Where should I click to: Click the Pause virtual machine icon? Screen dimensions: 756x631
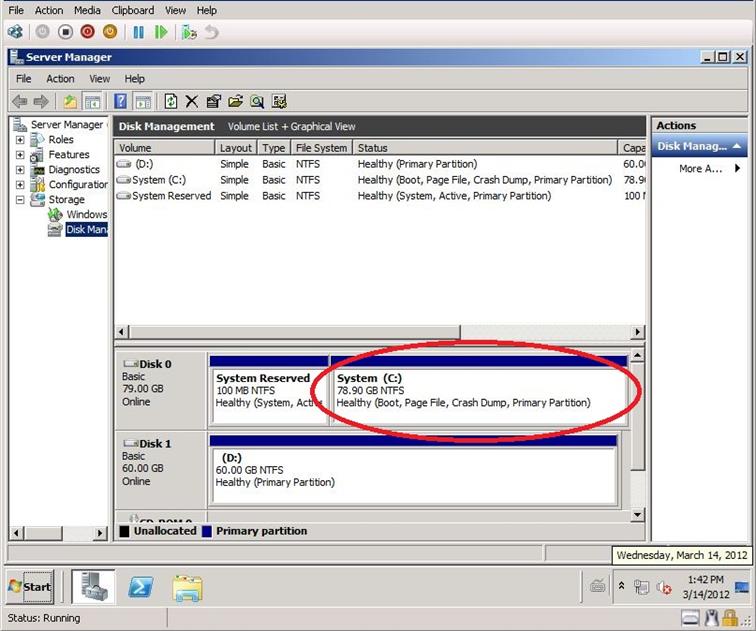(x=138, y=32)
